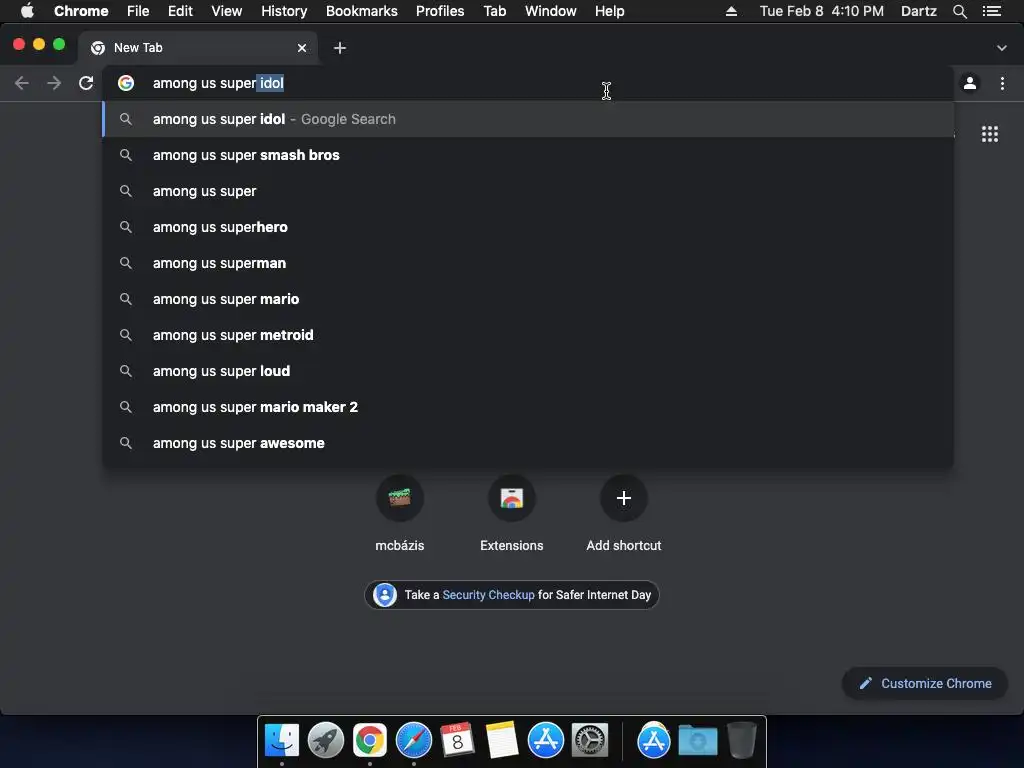Open the Chrome menu in the menu bar
Screen dimensions: 1024x768
pyautogui.click(x=81, y=11)
